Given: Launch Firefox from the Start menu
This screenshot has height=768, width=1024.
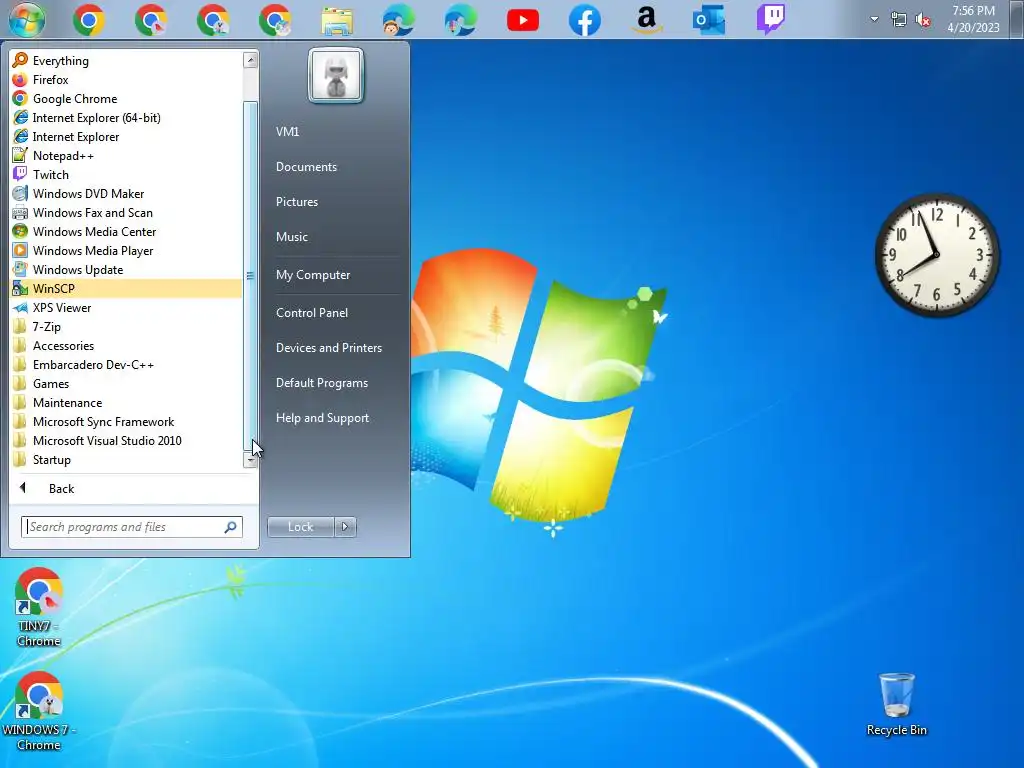Looking at the screenshot, I should [127, 80].
